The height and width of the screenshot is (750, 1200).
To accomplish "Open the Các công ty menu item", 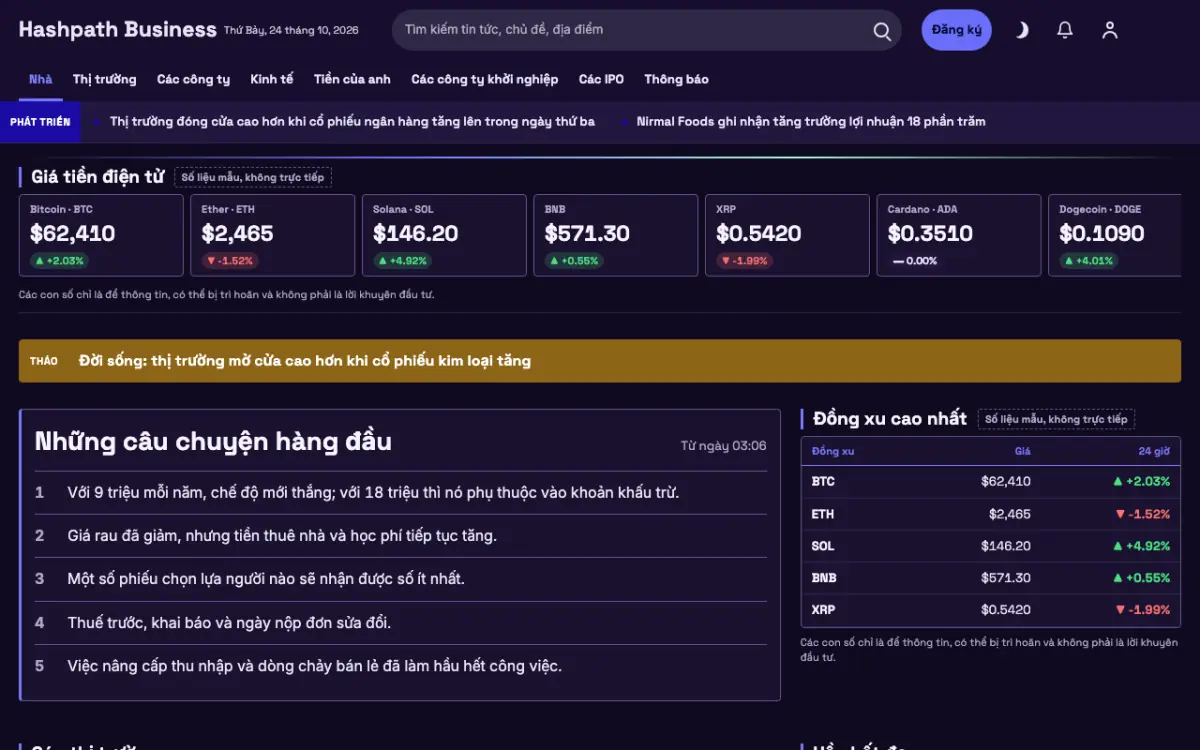I will [x=193, y=79].
